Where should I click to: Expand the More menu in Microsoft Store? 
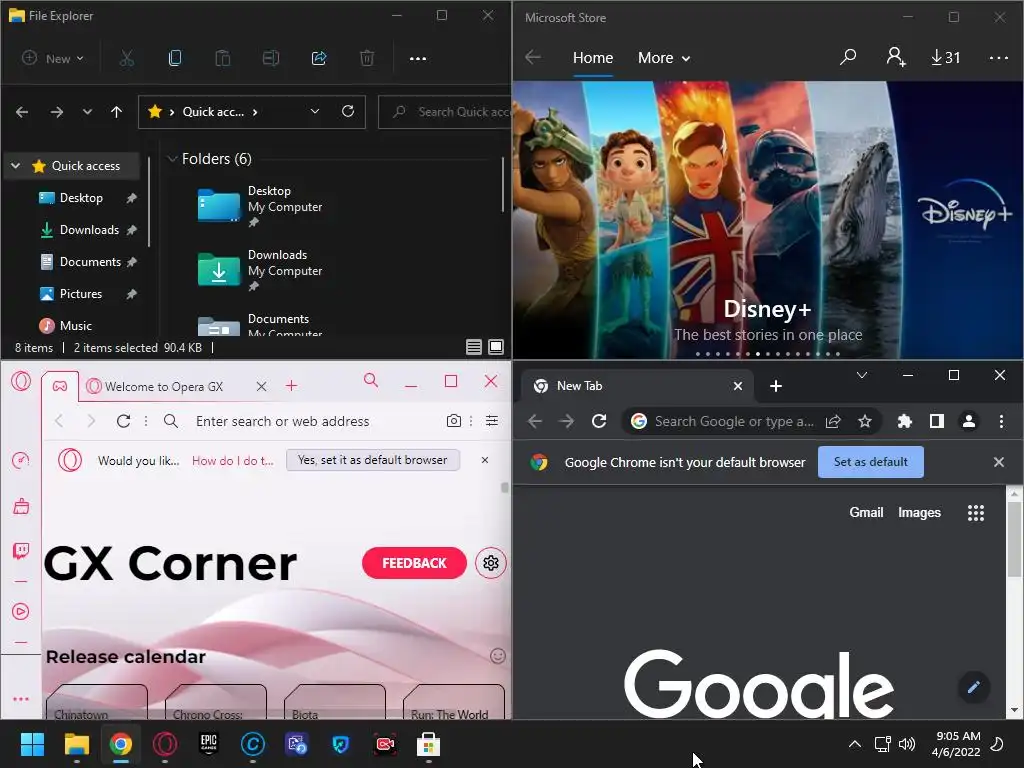click(x=664, y=57)
